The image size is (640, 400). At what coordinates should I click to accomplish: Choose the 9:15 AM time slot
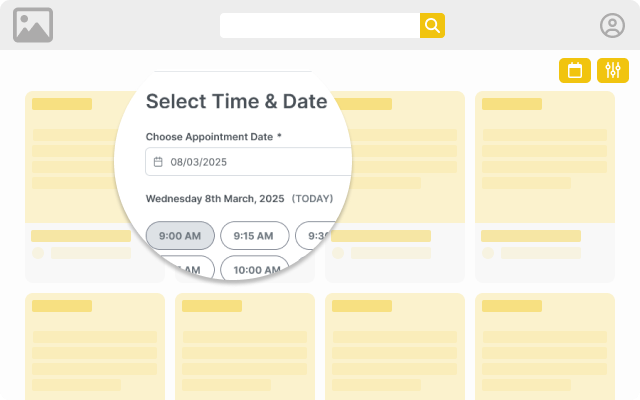point(254,236)
